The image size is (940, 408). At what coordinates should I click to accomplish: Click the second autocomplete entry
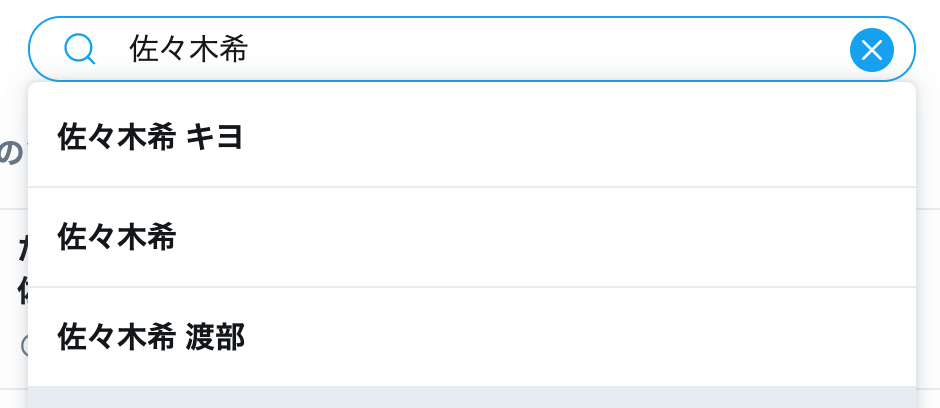pos(470,237)
